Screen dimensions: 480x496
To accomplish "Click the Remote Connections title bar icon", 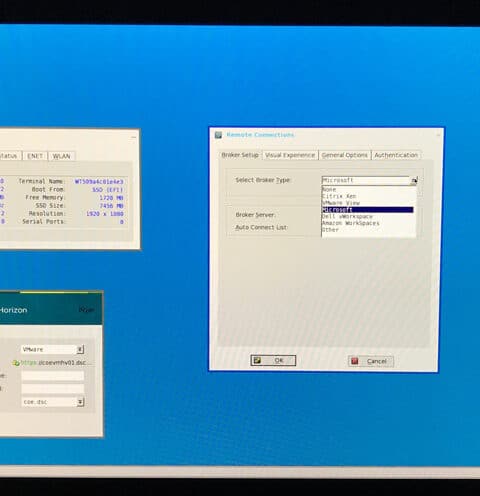I will pos(218,135).
